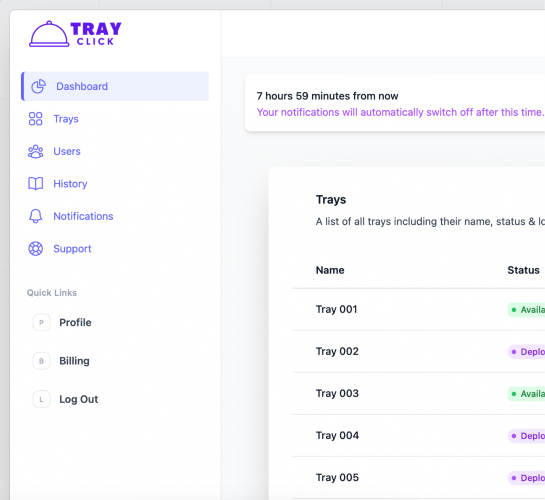Click the History open book icon
This screenshot has width=545, height=500.
point(35,183)
